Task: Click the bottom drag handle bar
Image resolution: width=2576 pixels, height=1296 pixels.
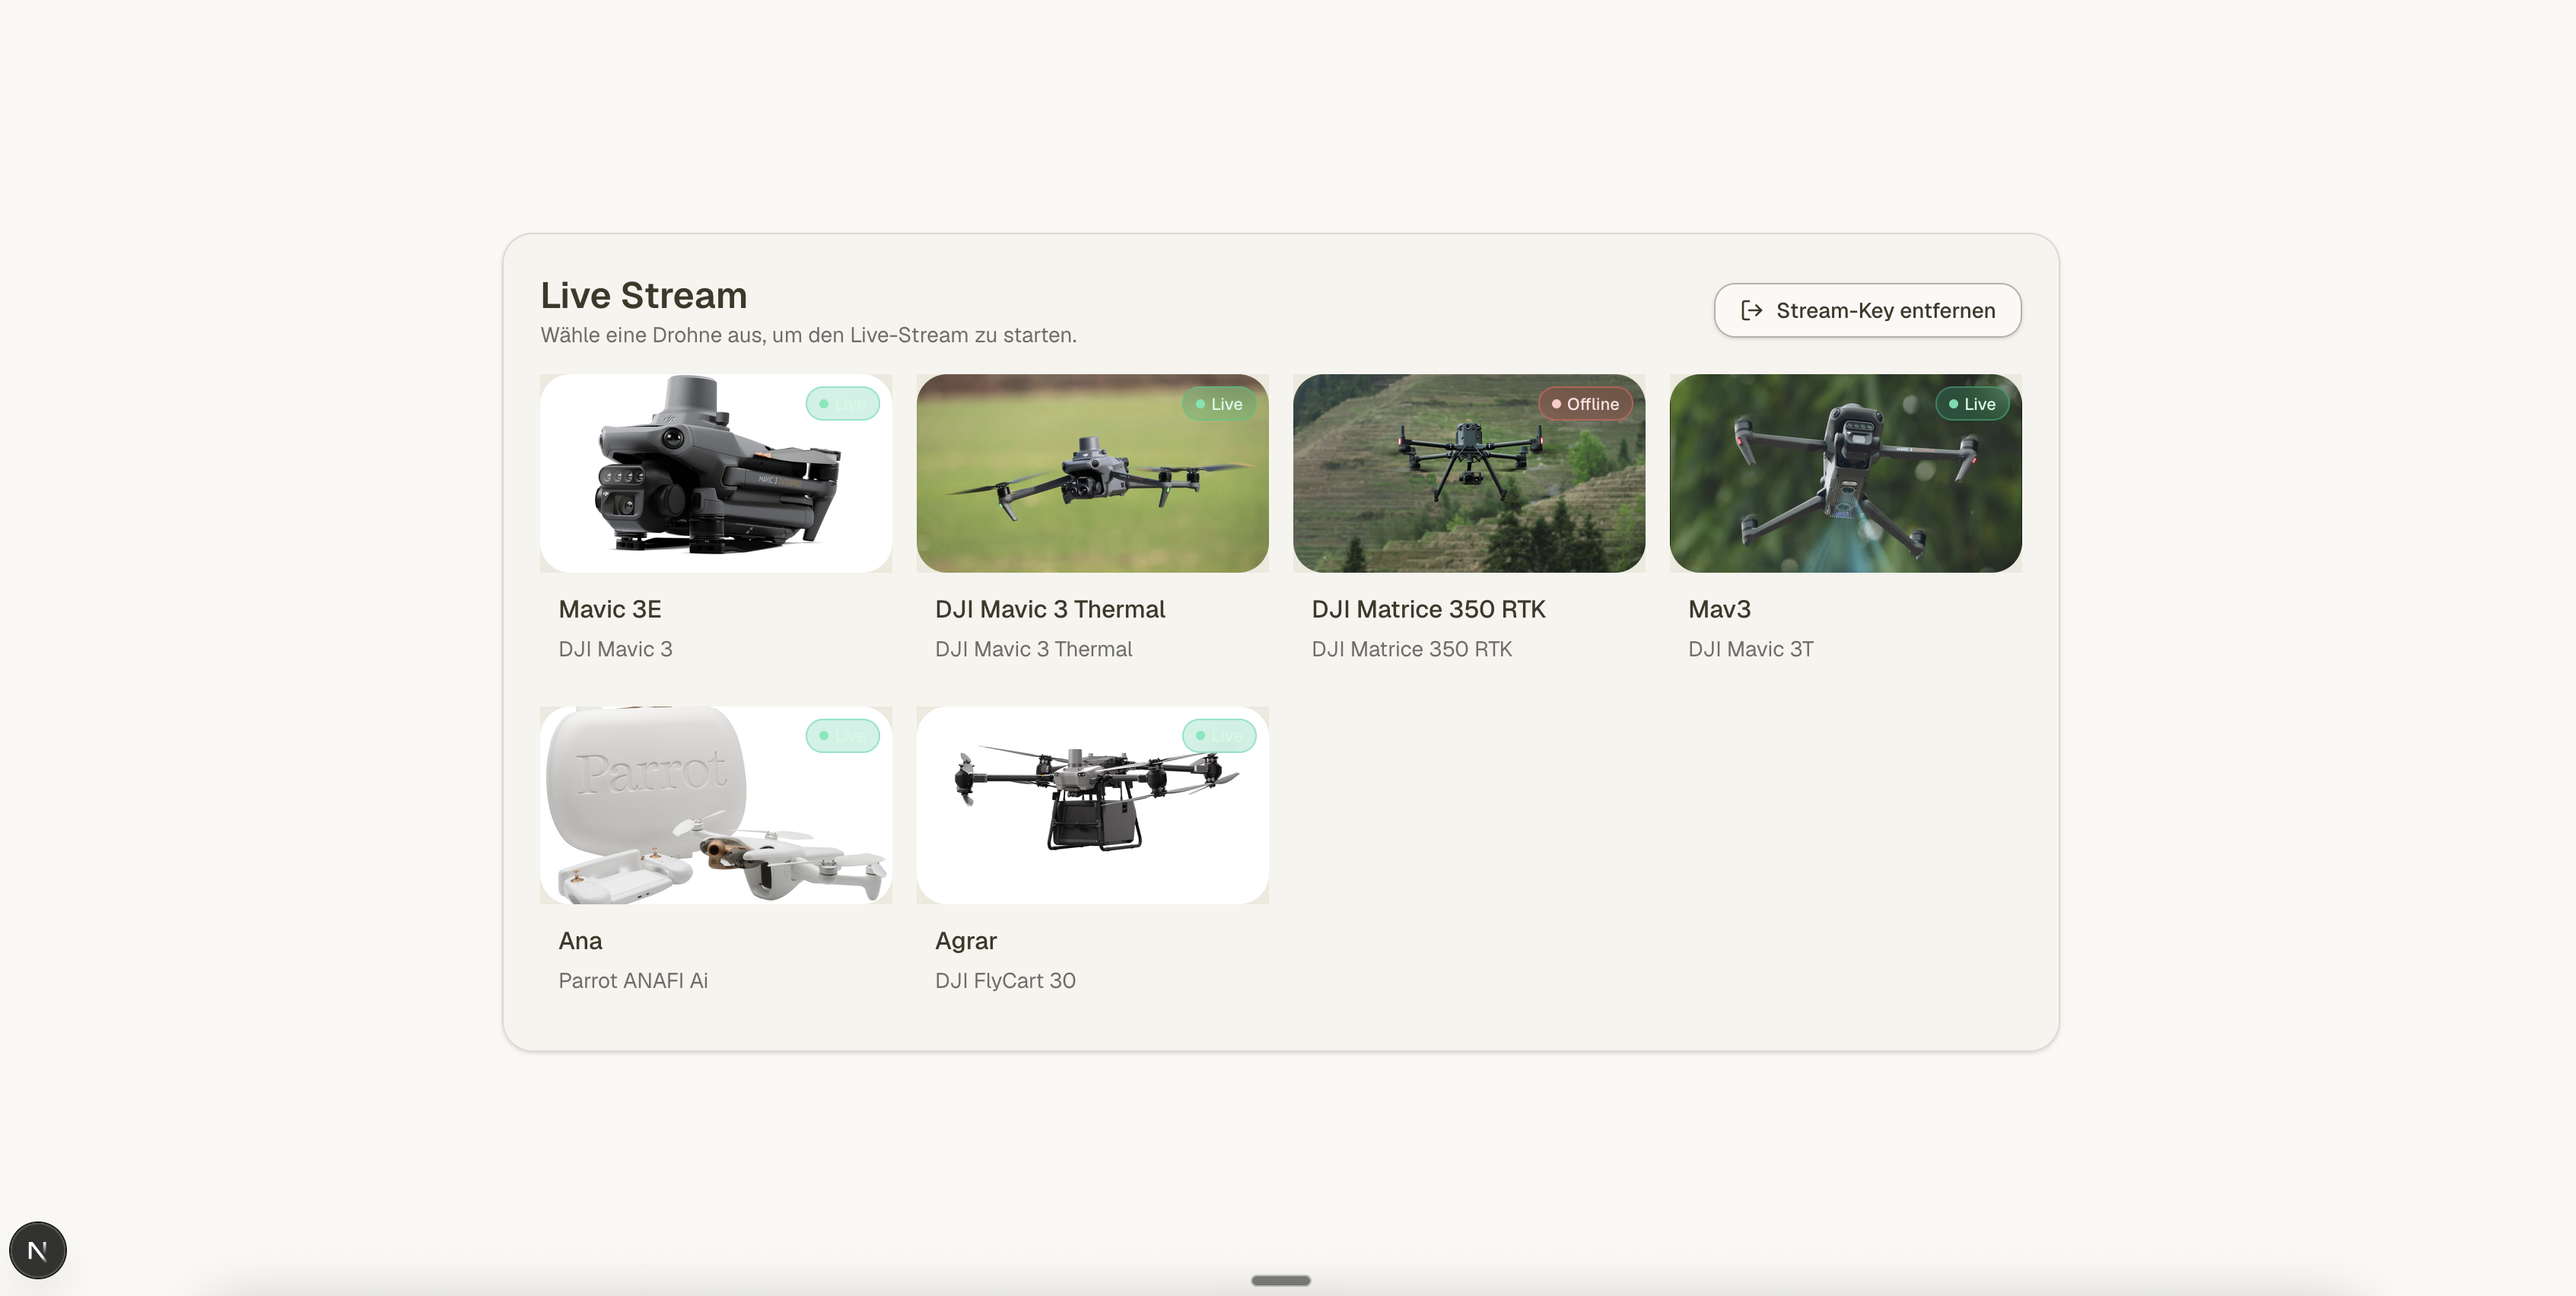Action: (1281, 1280)
